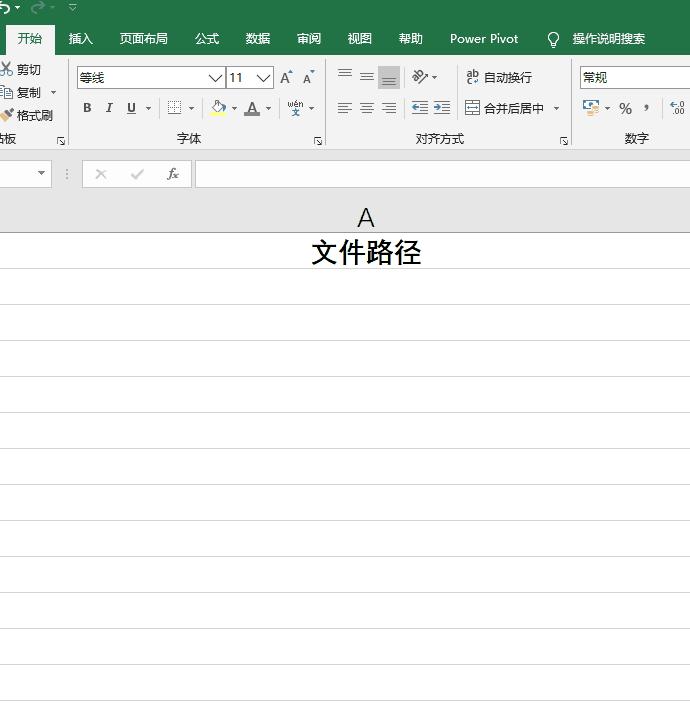Open the 字体 dialog launcher
The image size is (690, 728).
[x=318, y=141]
